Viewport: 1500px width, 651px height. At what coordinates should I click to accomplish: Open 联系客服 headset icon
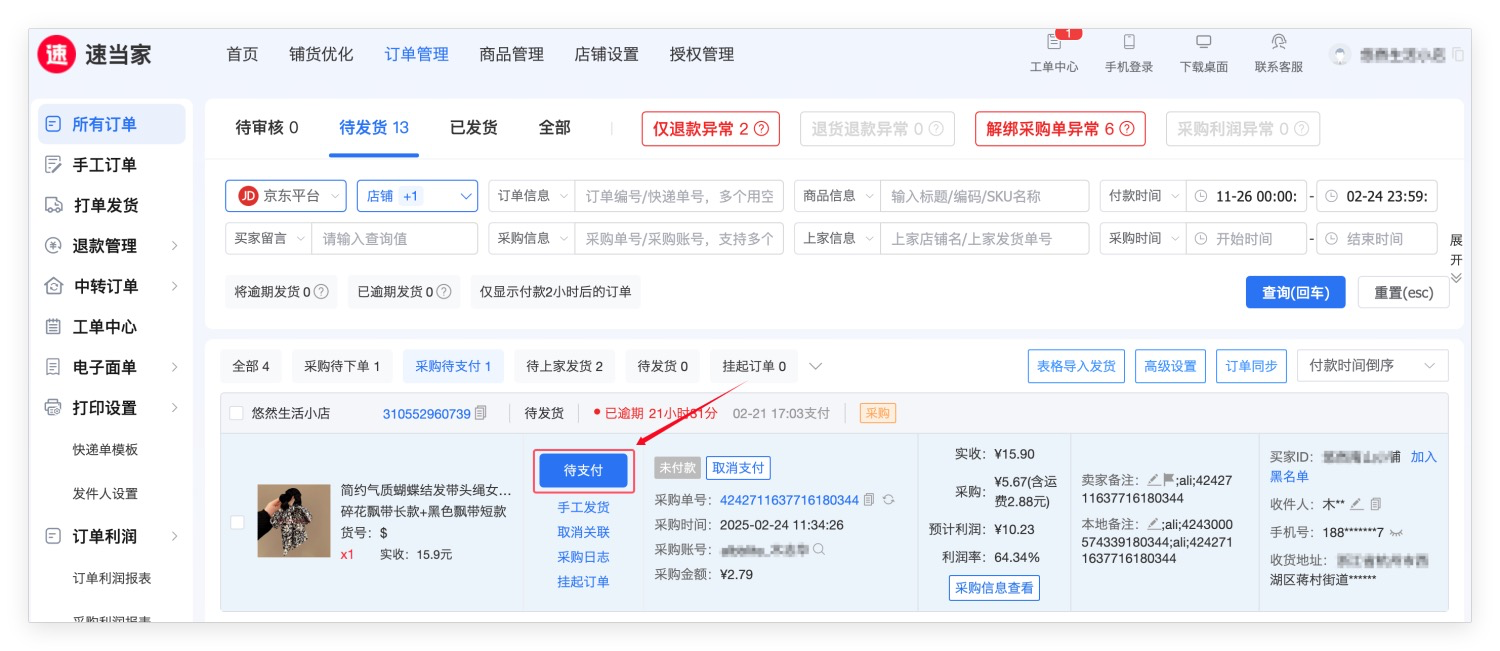pyautogui.click(x=1278, y=42)
